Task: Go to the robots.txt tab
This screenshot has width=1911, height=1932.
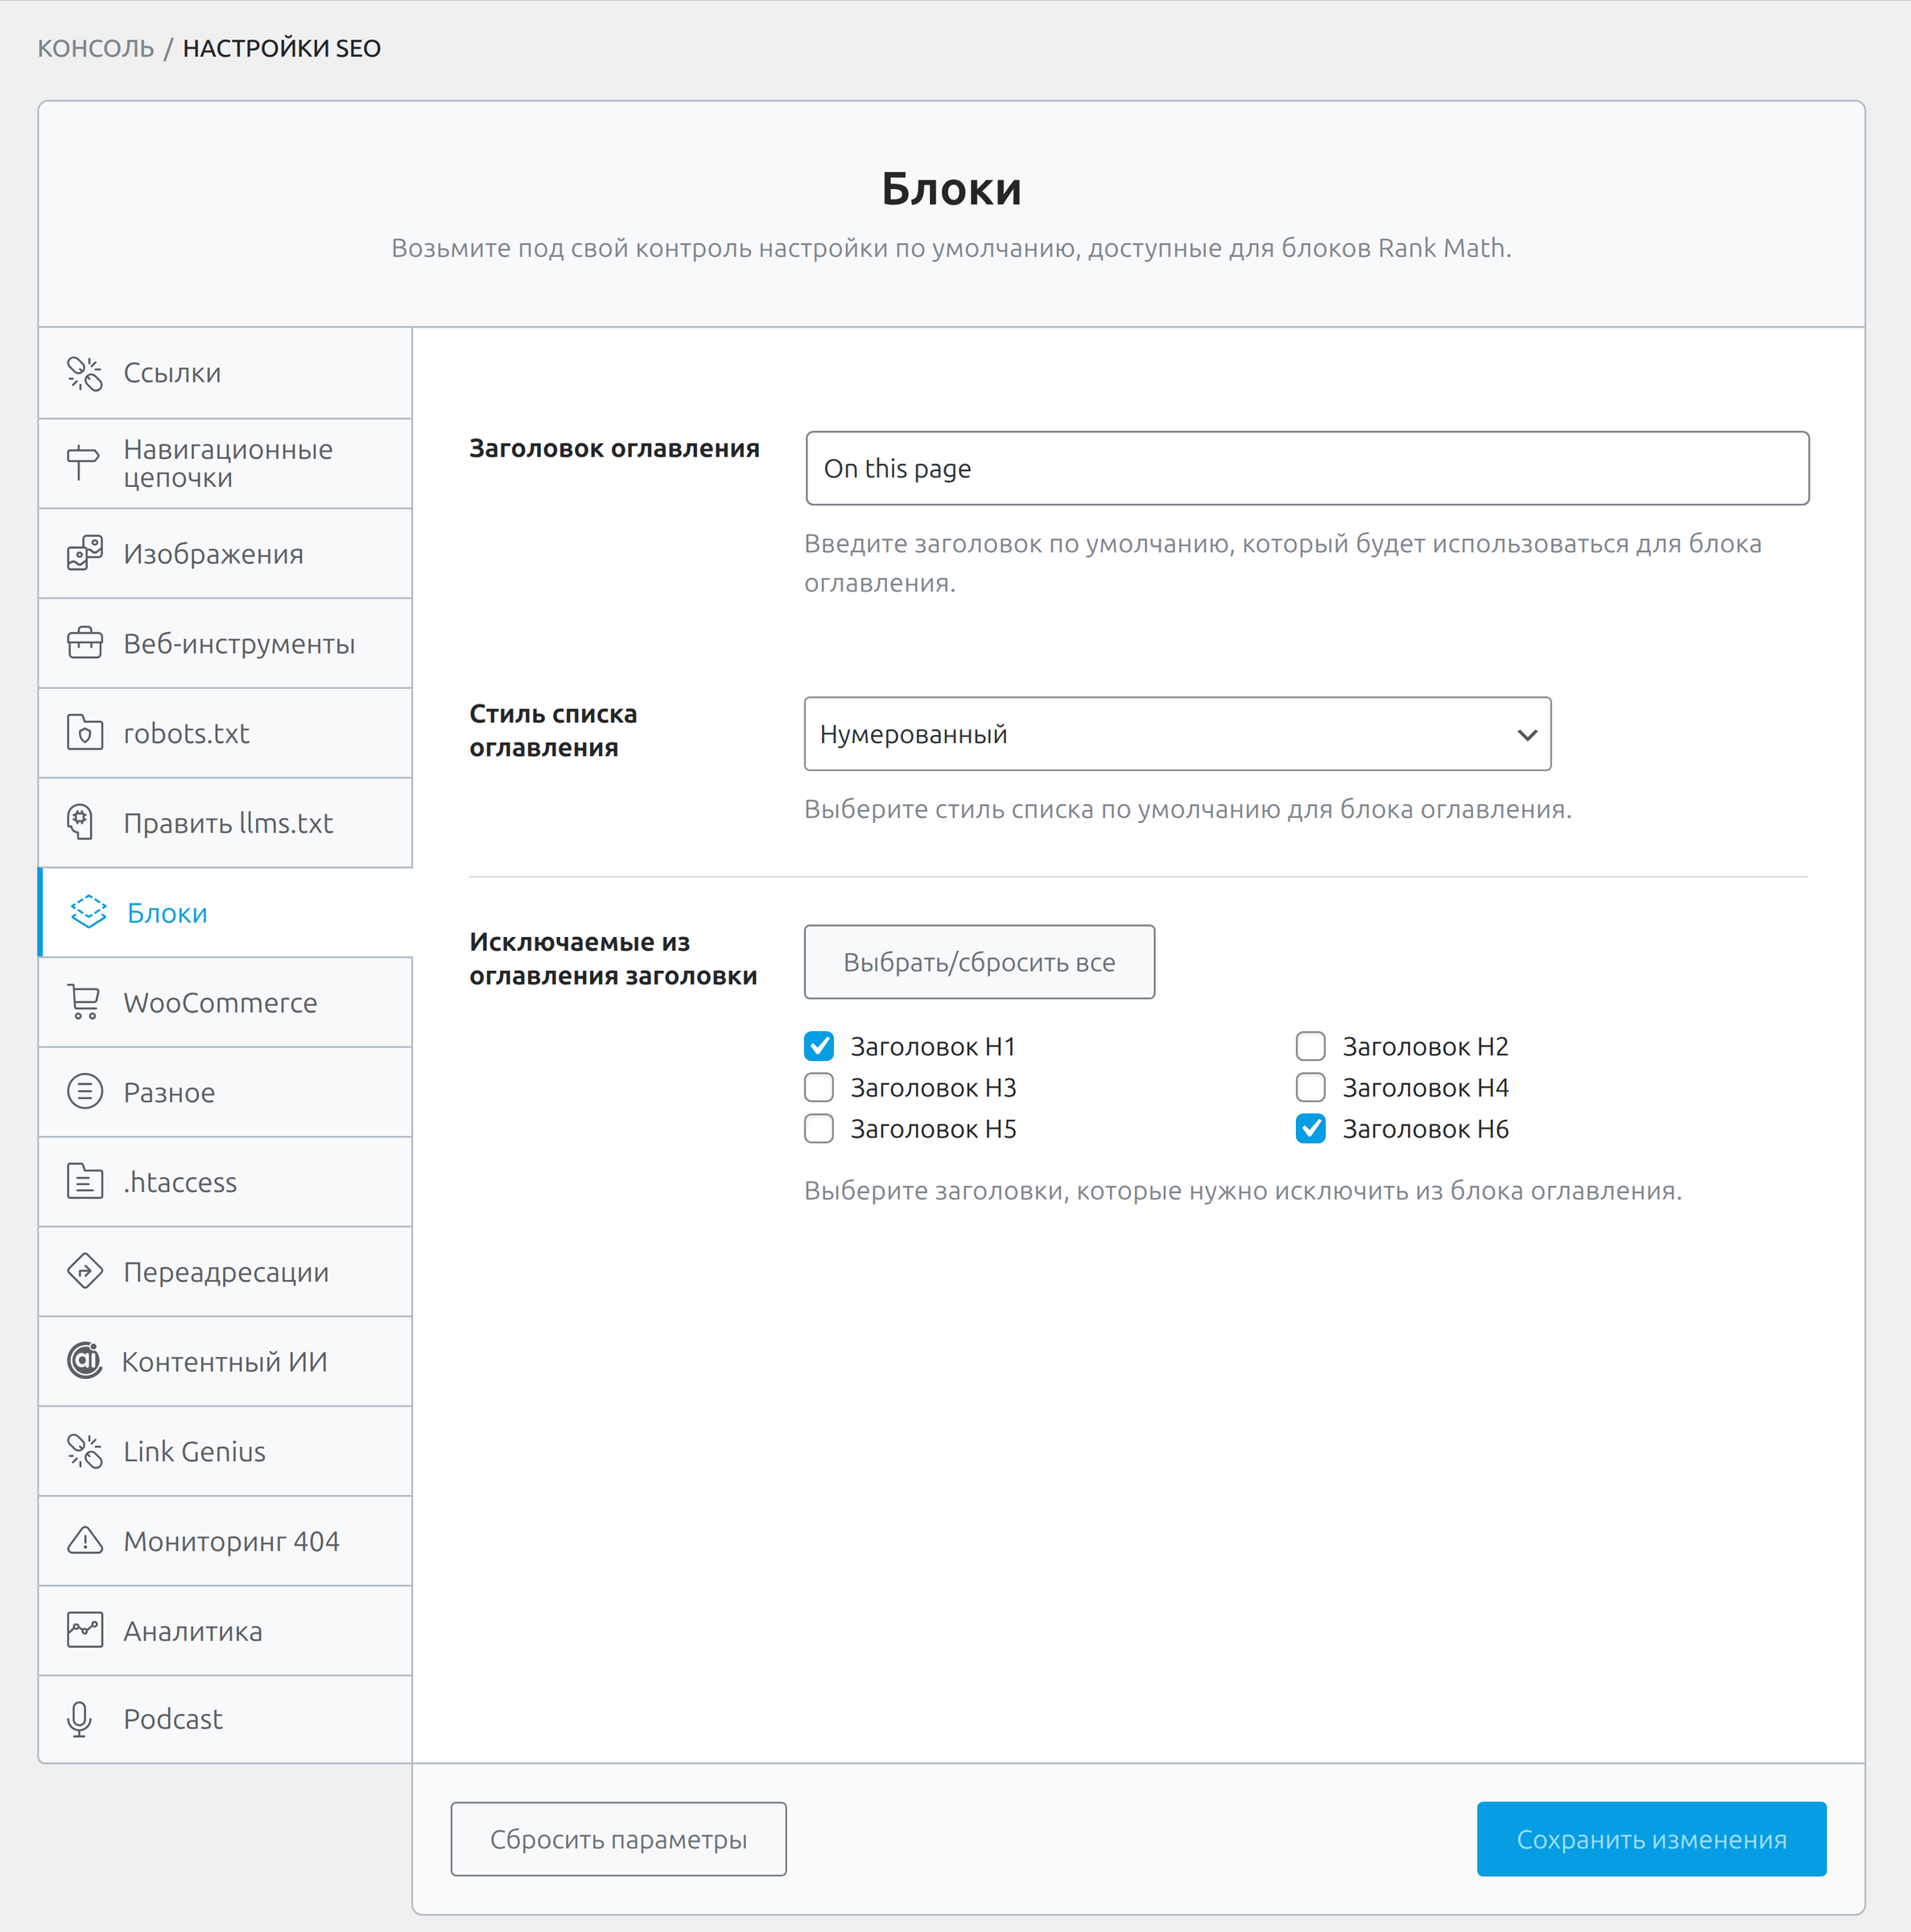Action: pos(225,733)
